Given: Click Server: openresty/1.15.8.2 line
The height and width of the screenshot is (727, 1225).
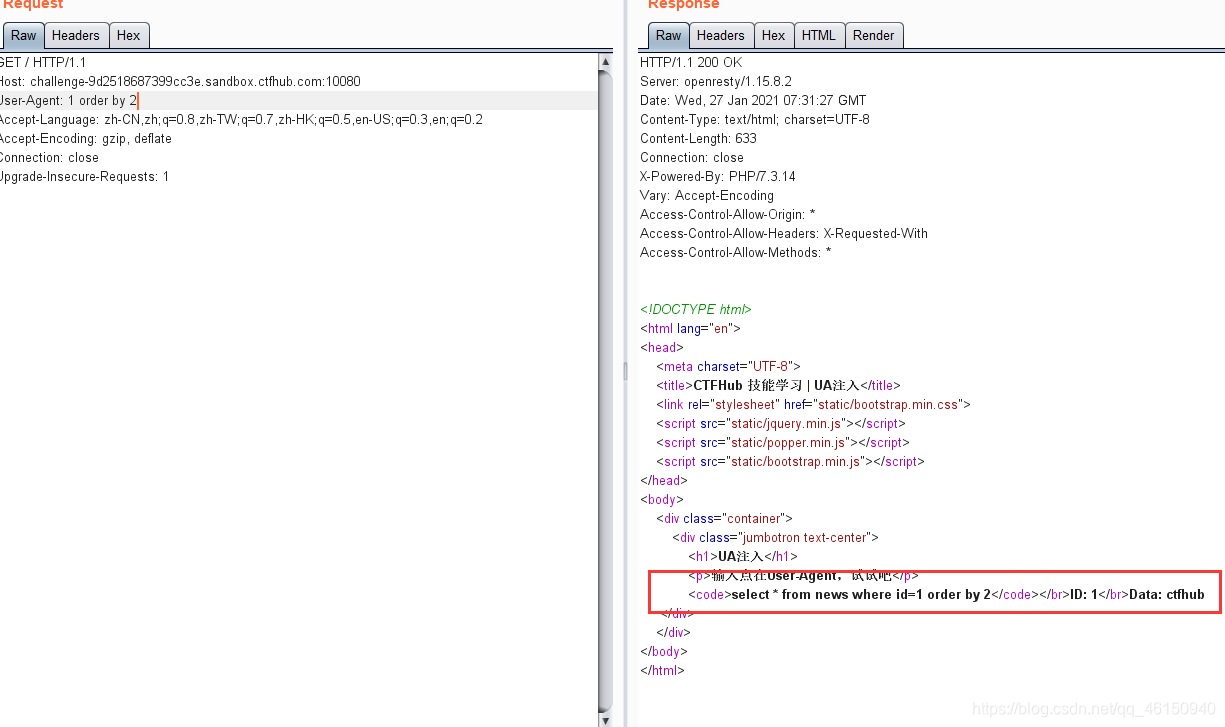Looking at the screenshot, I should point(716,82).
